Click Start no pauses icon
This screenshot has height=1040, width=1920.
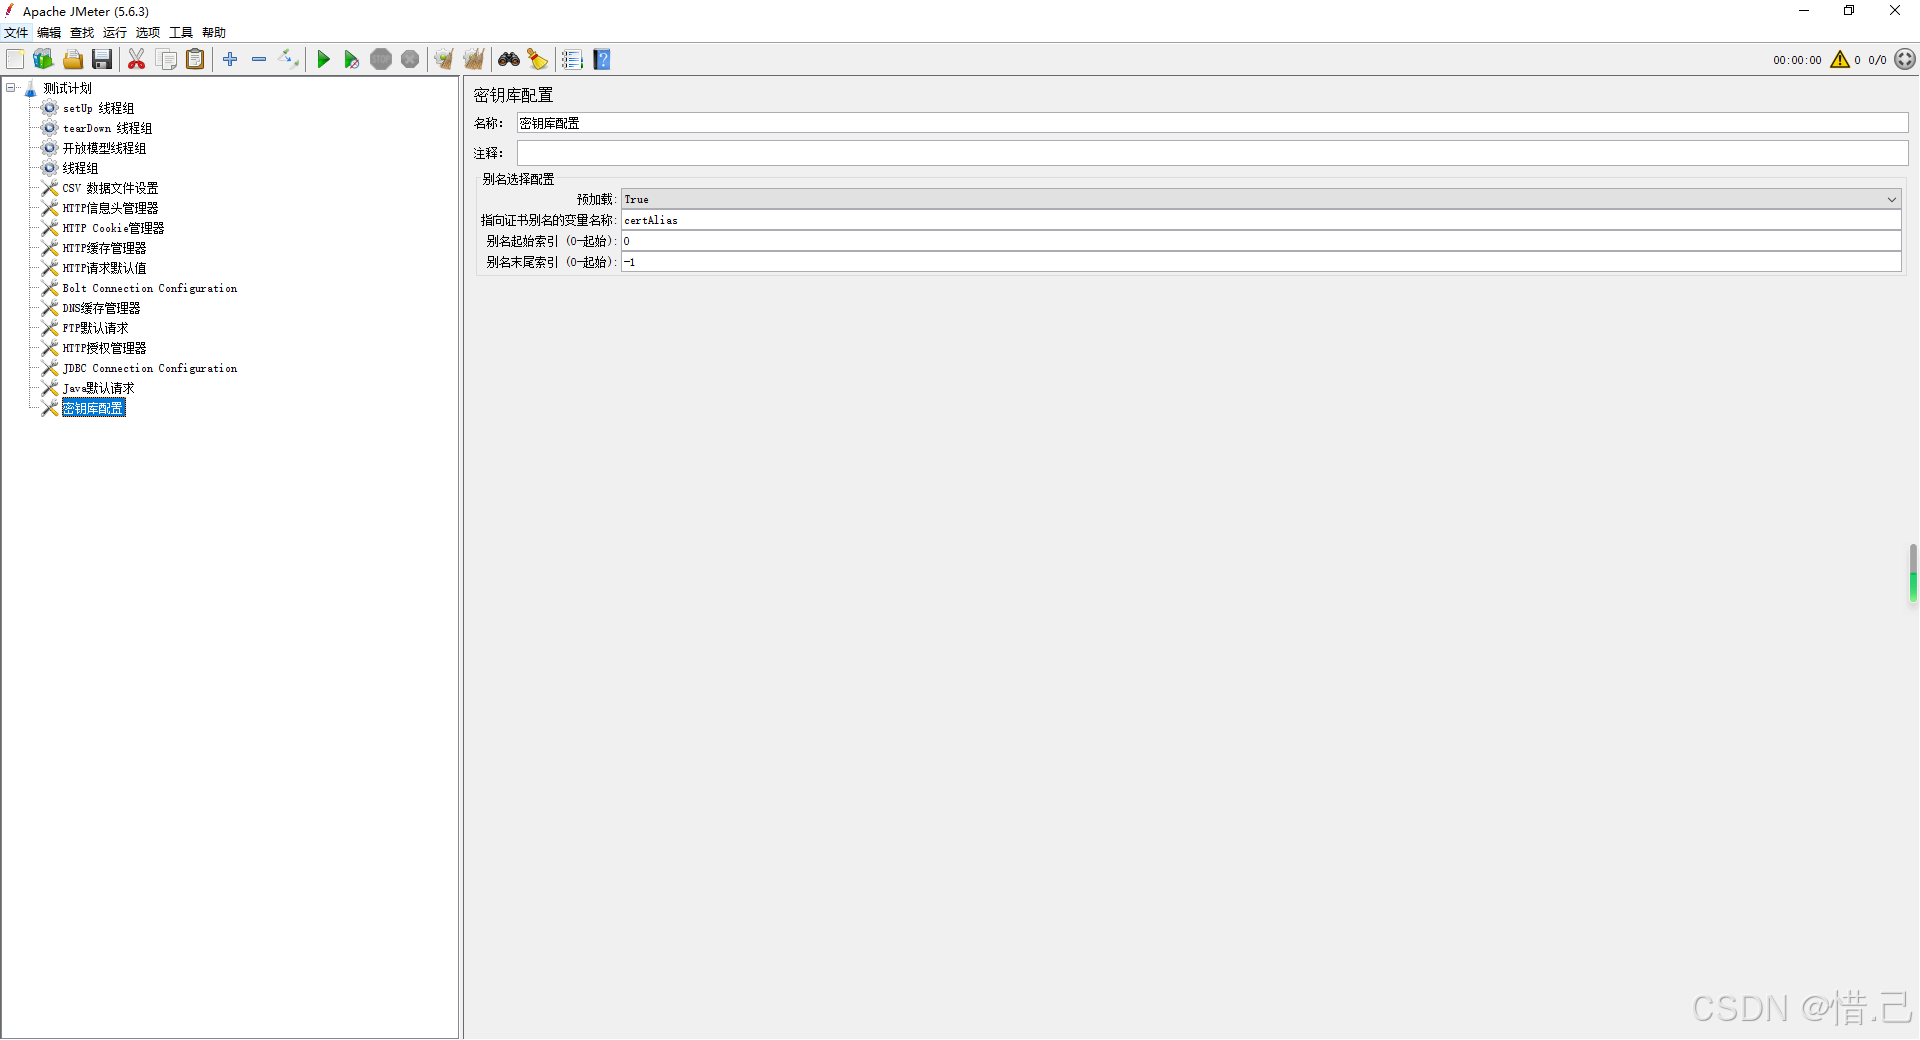coord(351,60)
